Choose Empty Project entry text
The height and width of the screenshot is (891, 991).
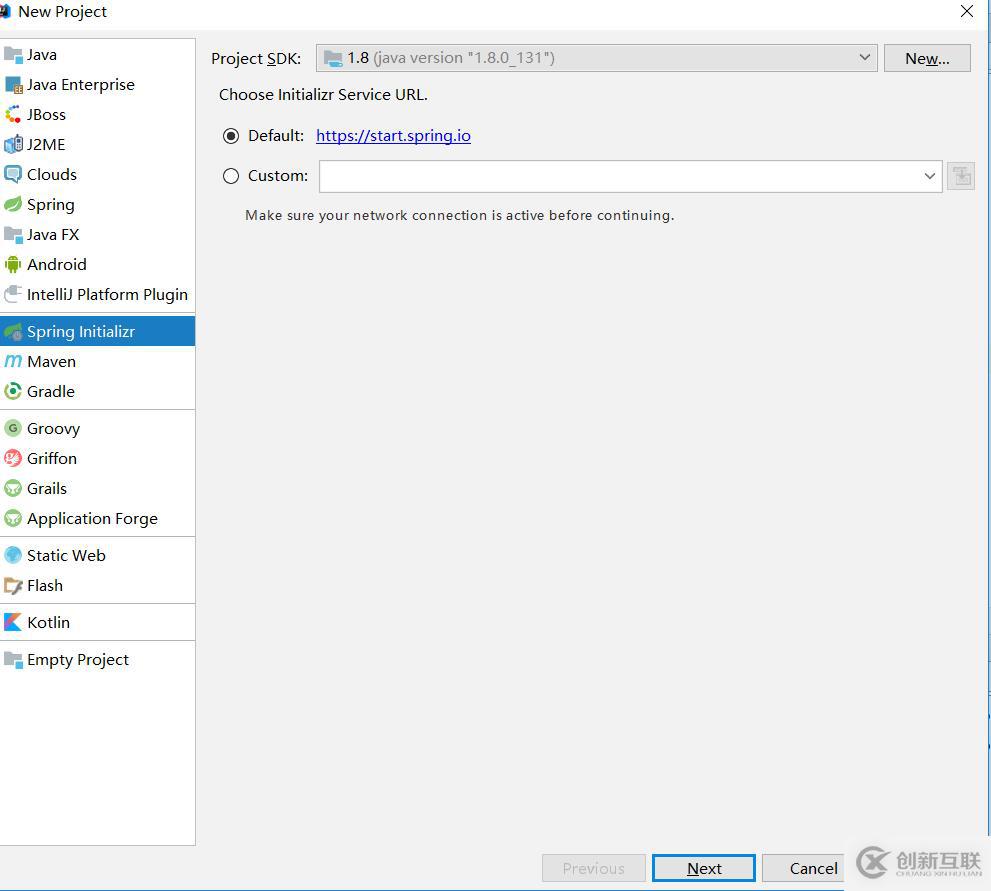78,660
